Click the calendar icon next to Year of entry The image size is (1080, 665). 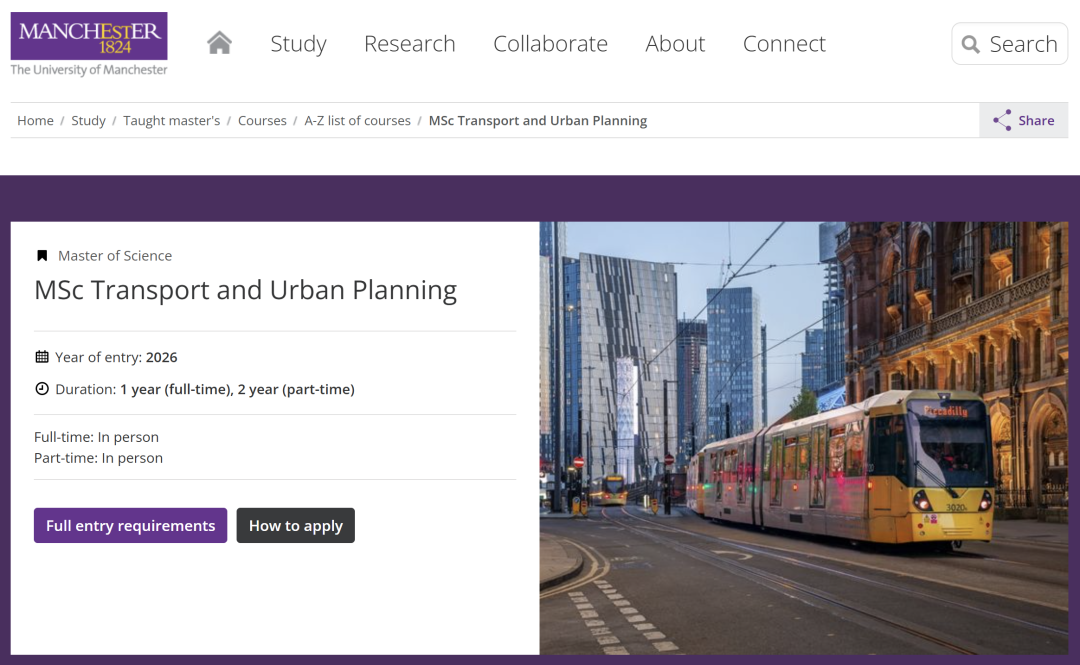pyautogui.click(x=42, y=357)
